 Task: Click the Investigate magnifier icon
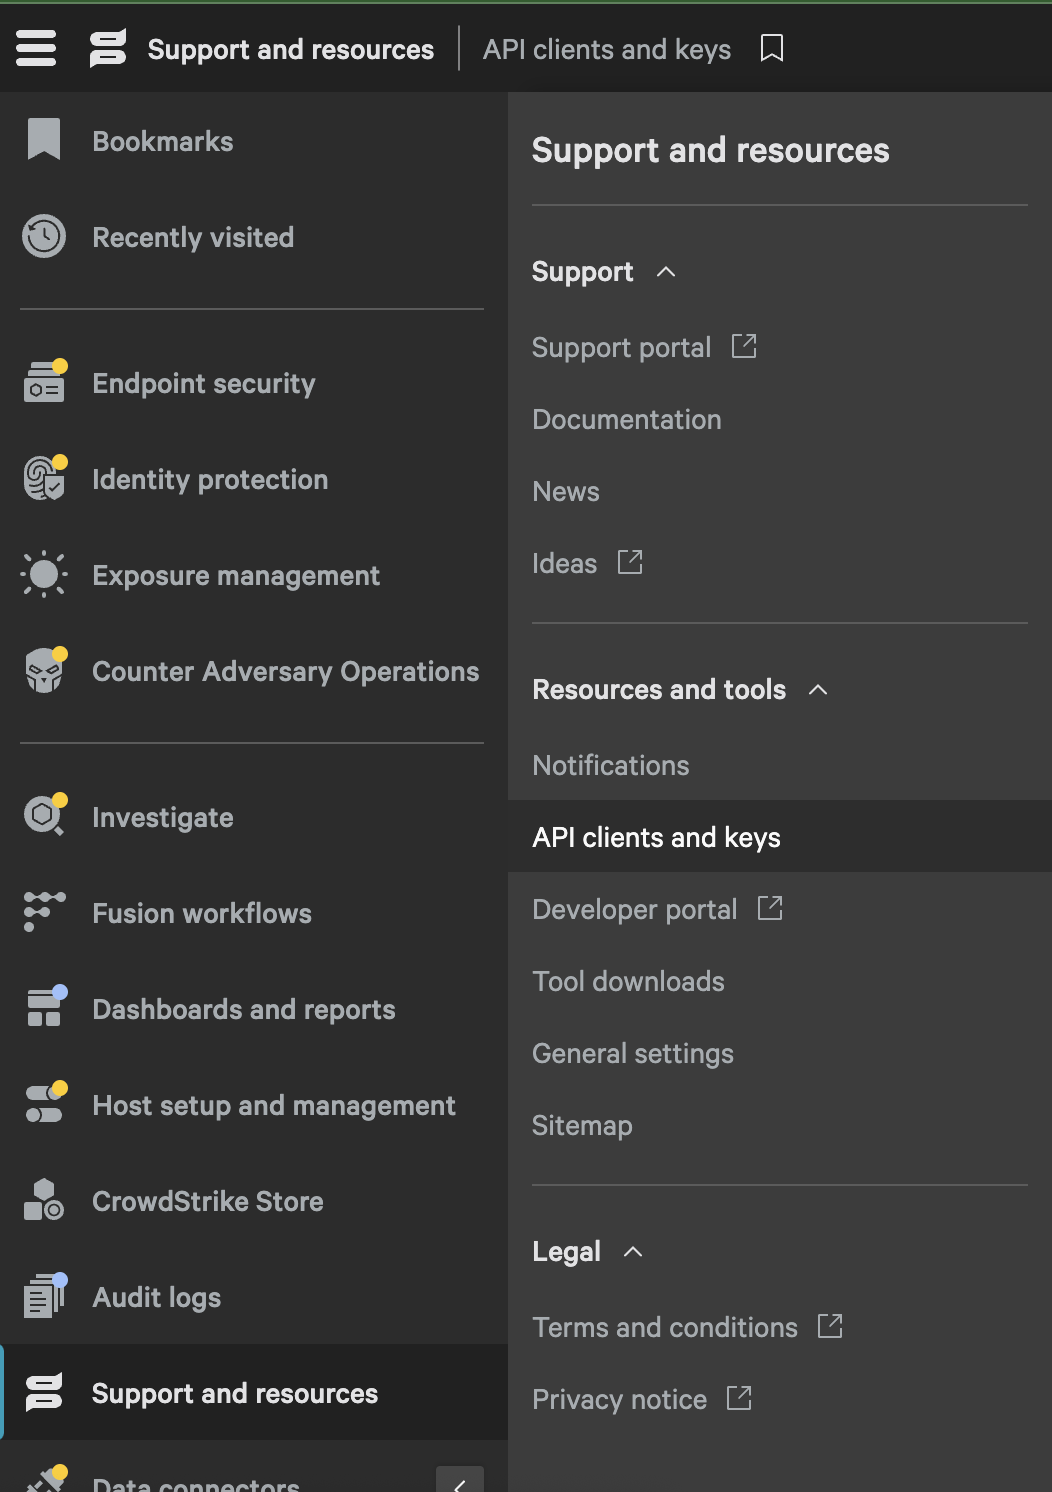44,816
